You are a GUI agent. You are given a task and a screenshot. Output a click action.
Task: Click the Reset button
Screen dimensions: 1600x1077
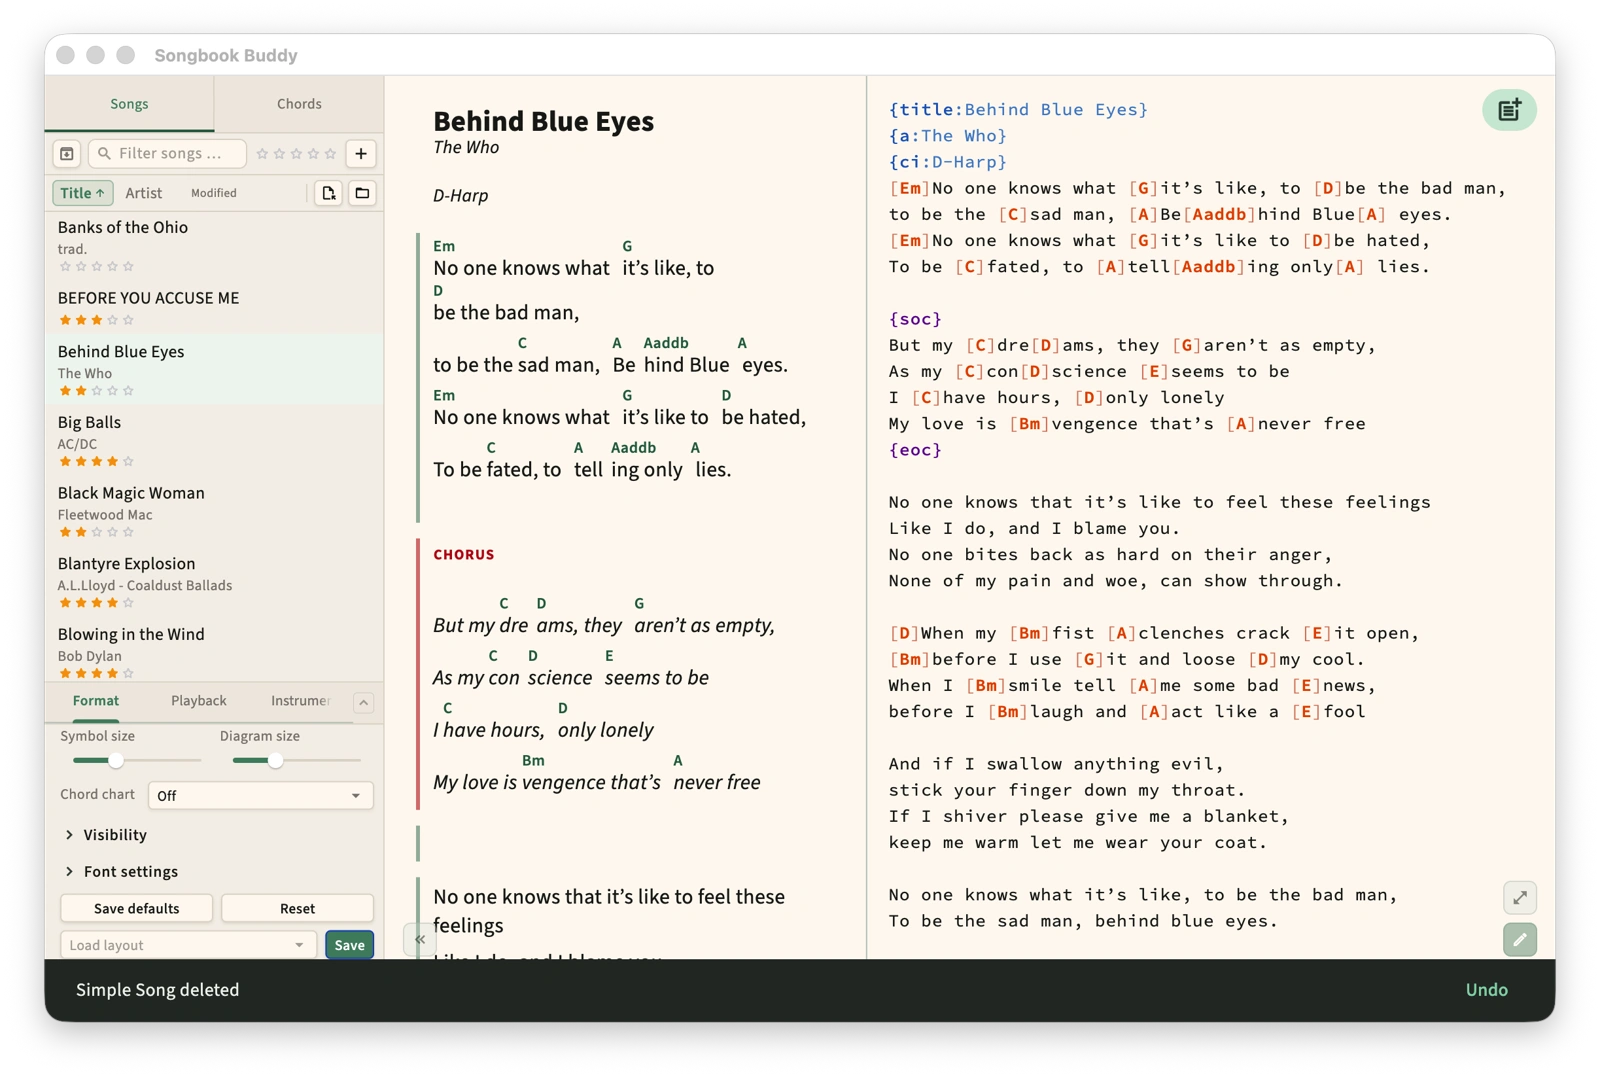297,908
